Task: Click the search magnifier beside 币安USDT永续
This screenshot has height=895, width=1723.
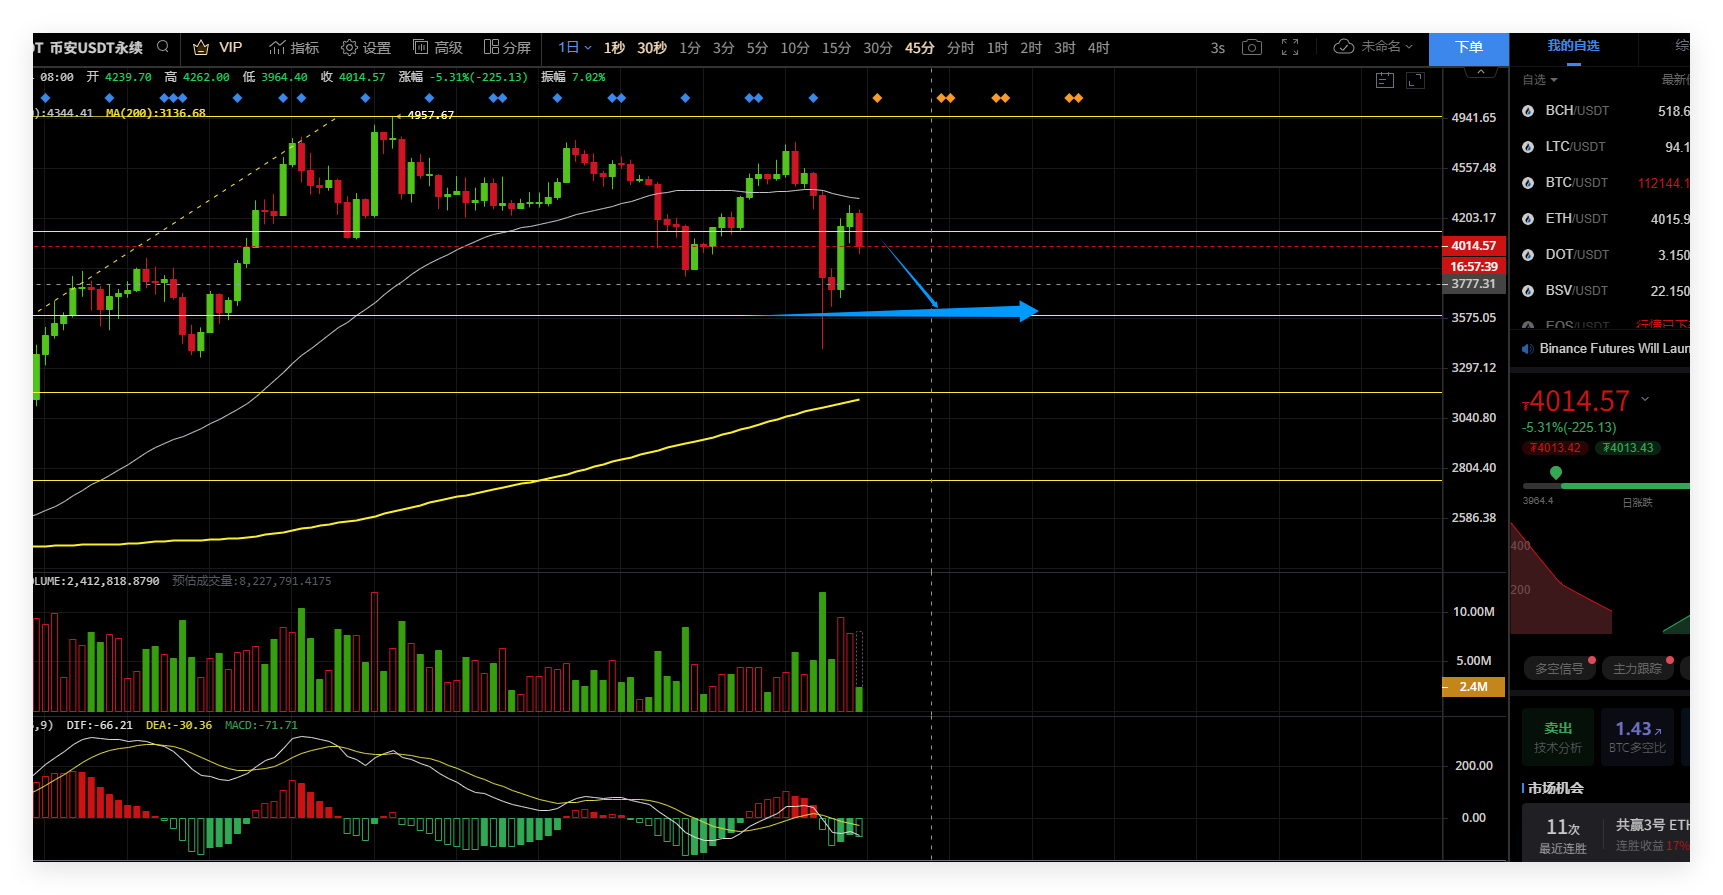Action: coord(163,47)
